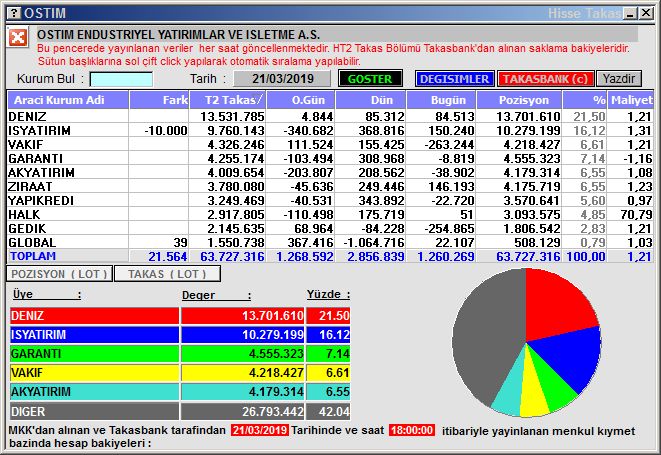Sort by the Maliyet column header
The width and height of the screenshot is (661, 455).
click(631, 100)
